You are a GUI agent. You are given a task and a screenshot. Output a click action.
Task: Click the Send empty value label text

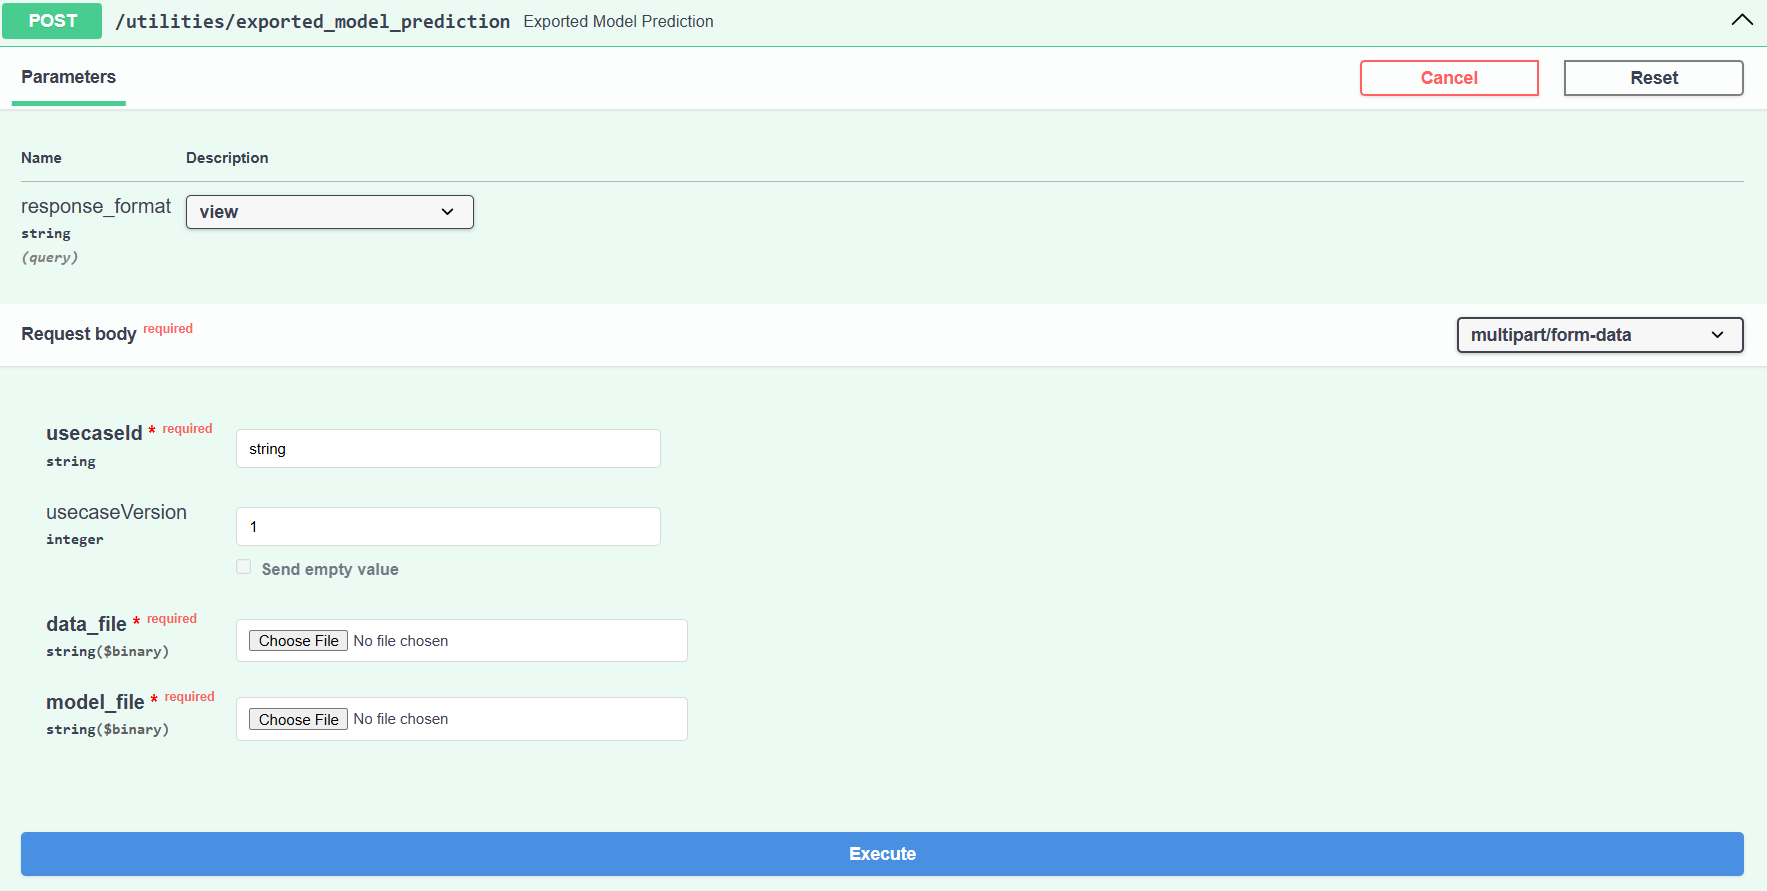(330, 569)
